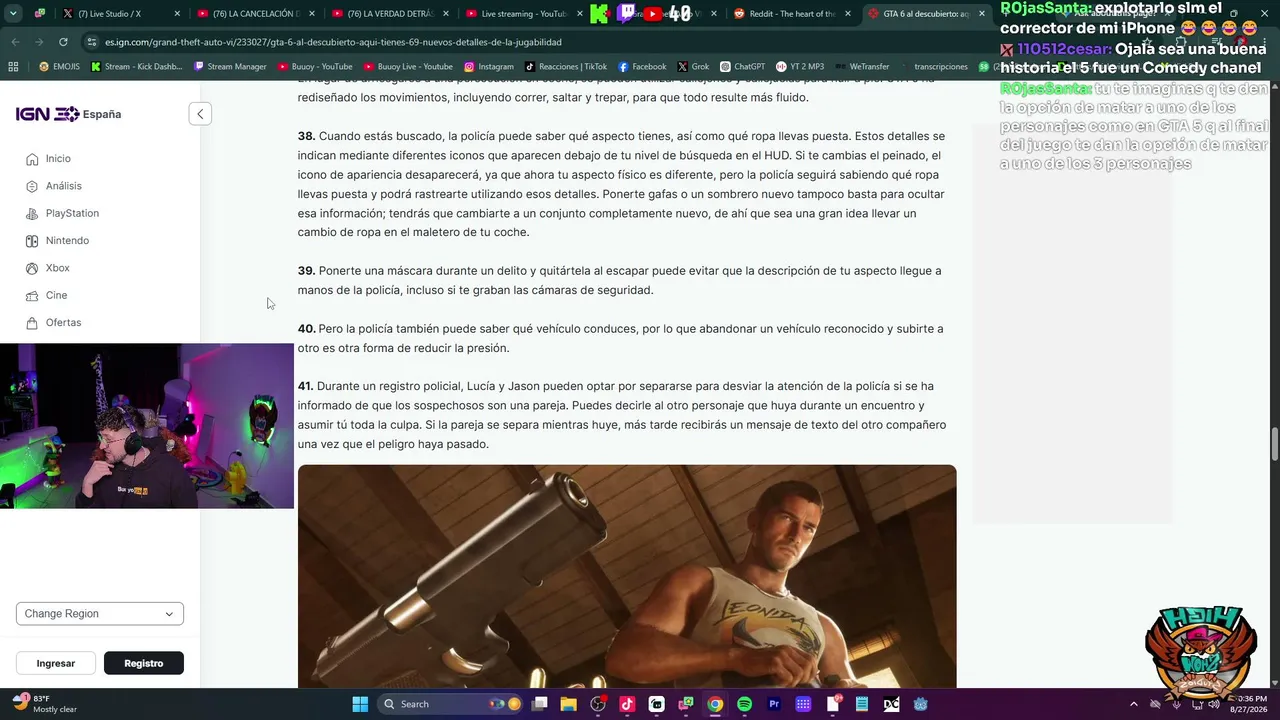Close the Live Studio / X tab

click(177, 14)
